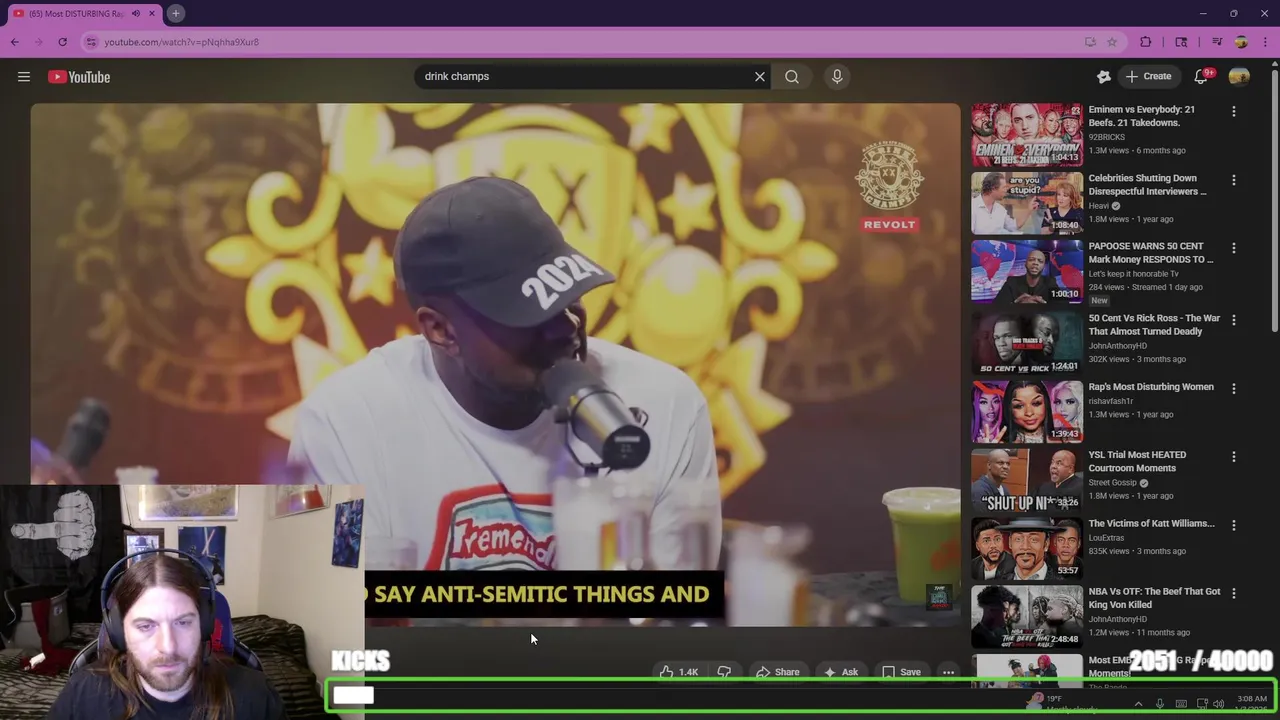Click taskbar network icon
Viewport: 1280px width, 720px height.
click(x=1202, y=704)
